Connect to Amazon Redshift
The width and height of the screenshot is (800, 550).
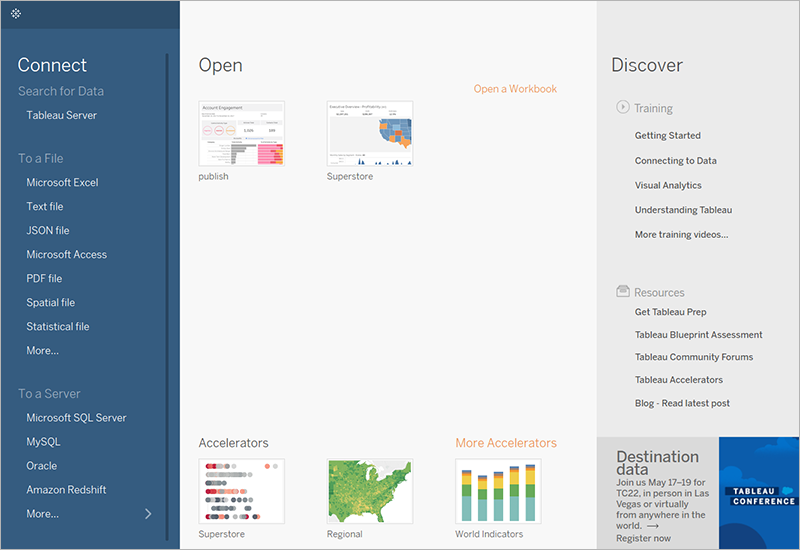(66, 490)
